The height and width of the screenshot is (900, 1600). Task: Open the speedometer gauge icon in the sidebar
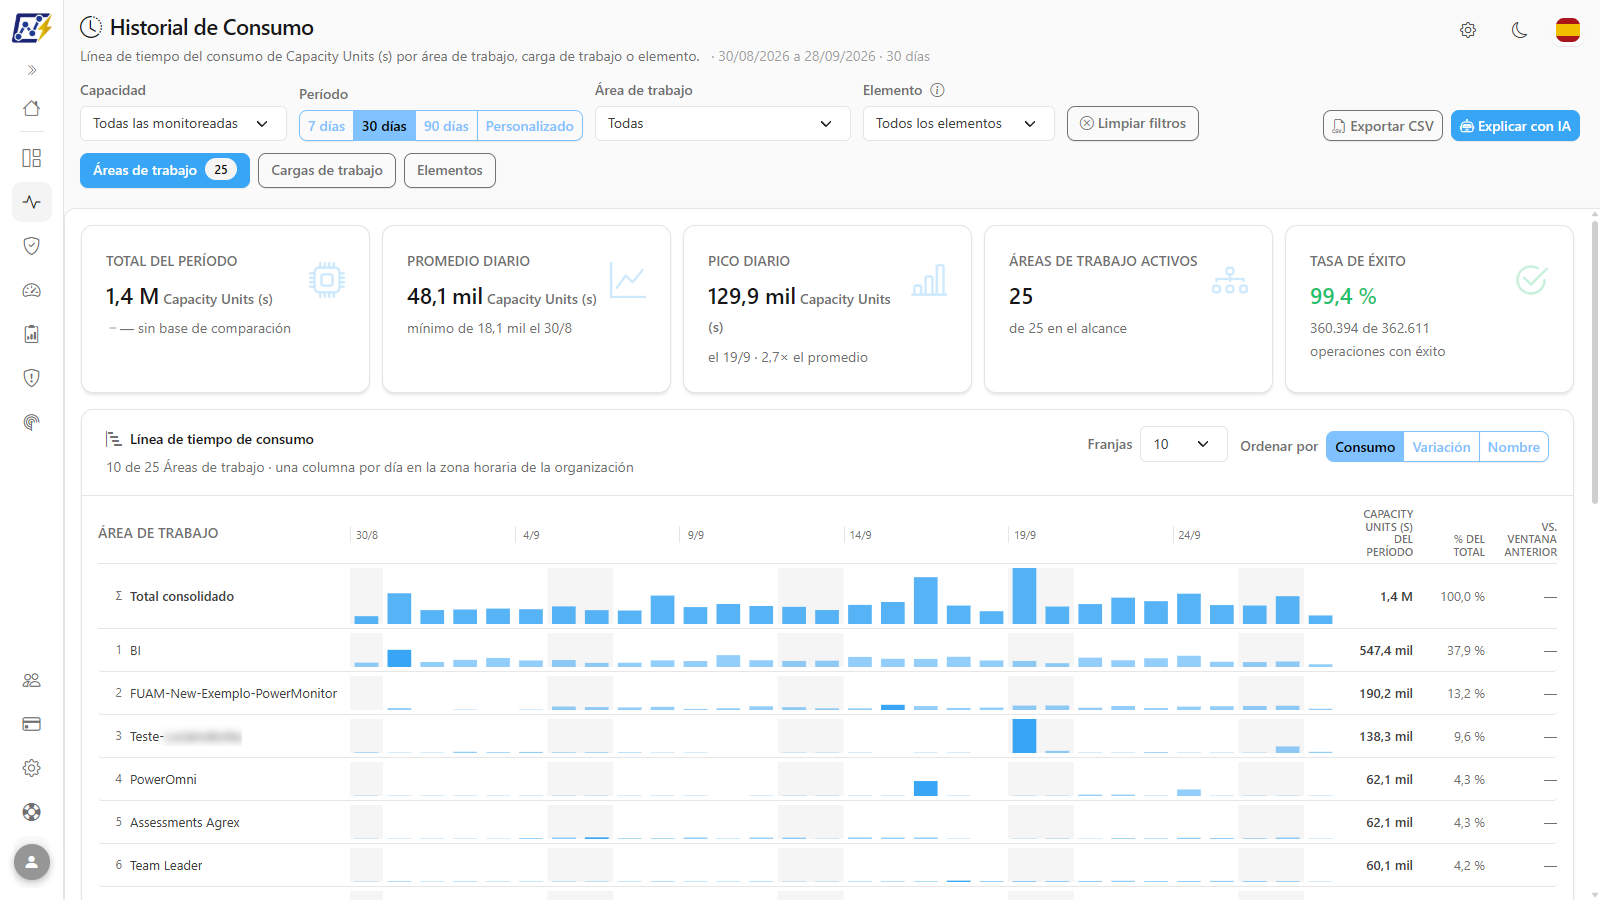point(32,290)
